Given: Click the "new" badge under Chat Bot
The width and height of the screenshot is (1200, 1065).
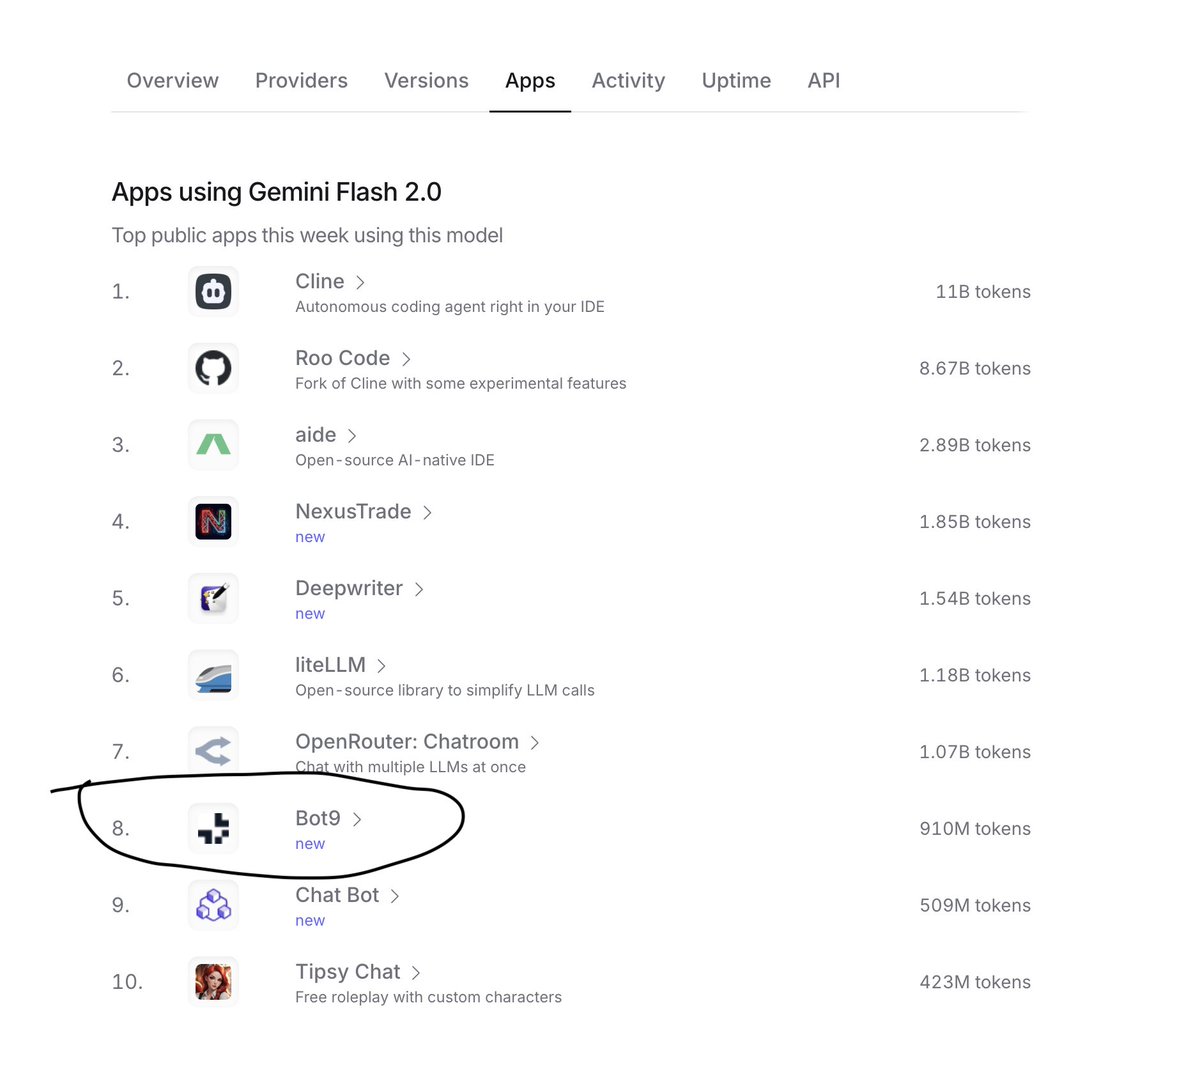Looking at the screenshot, I should tap(310, 921).
